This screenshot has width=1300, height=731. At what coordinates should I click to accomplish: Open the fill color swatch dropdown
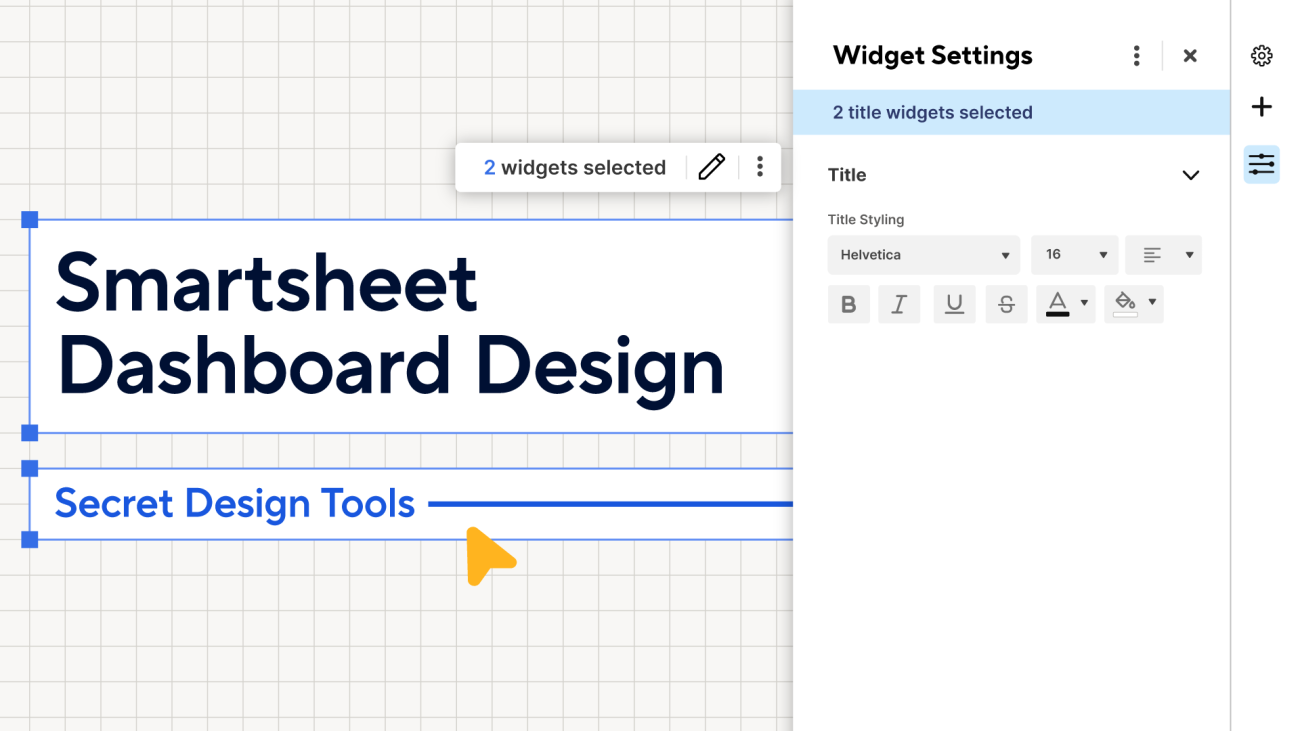click(1151, 304)
